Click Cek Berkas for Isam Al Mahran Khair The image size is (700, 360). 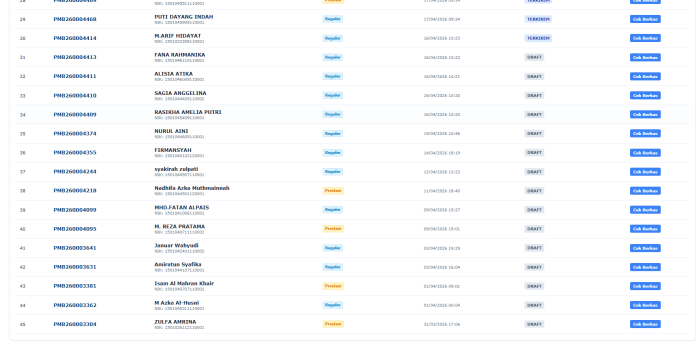tap(645, 286)
